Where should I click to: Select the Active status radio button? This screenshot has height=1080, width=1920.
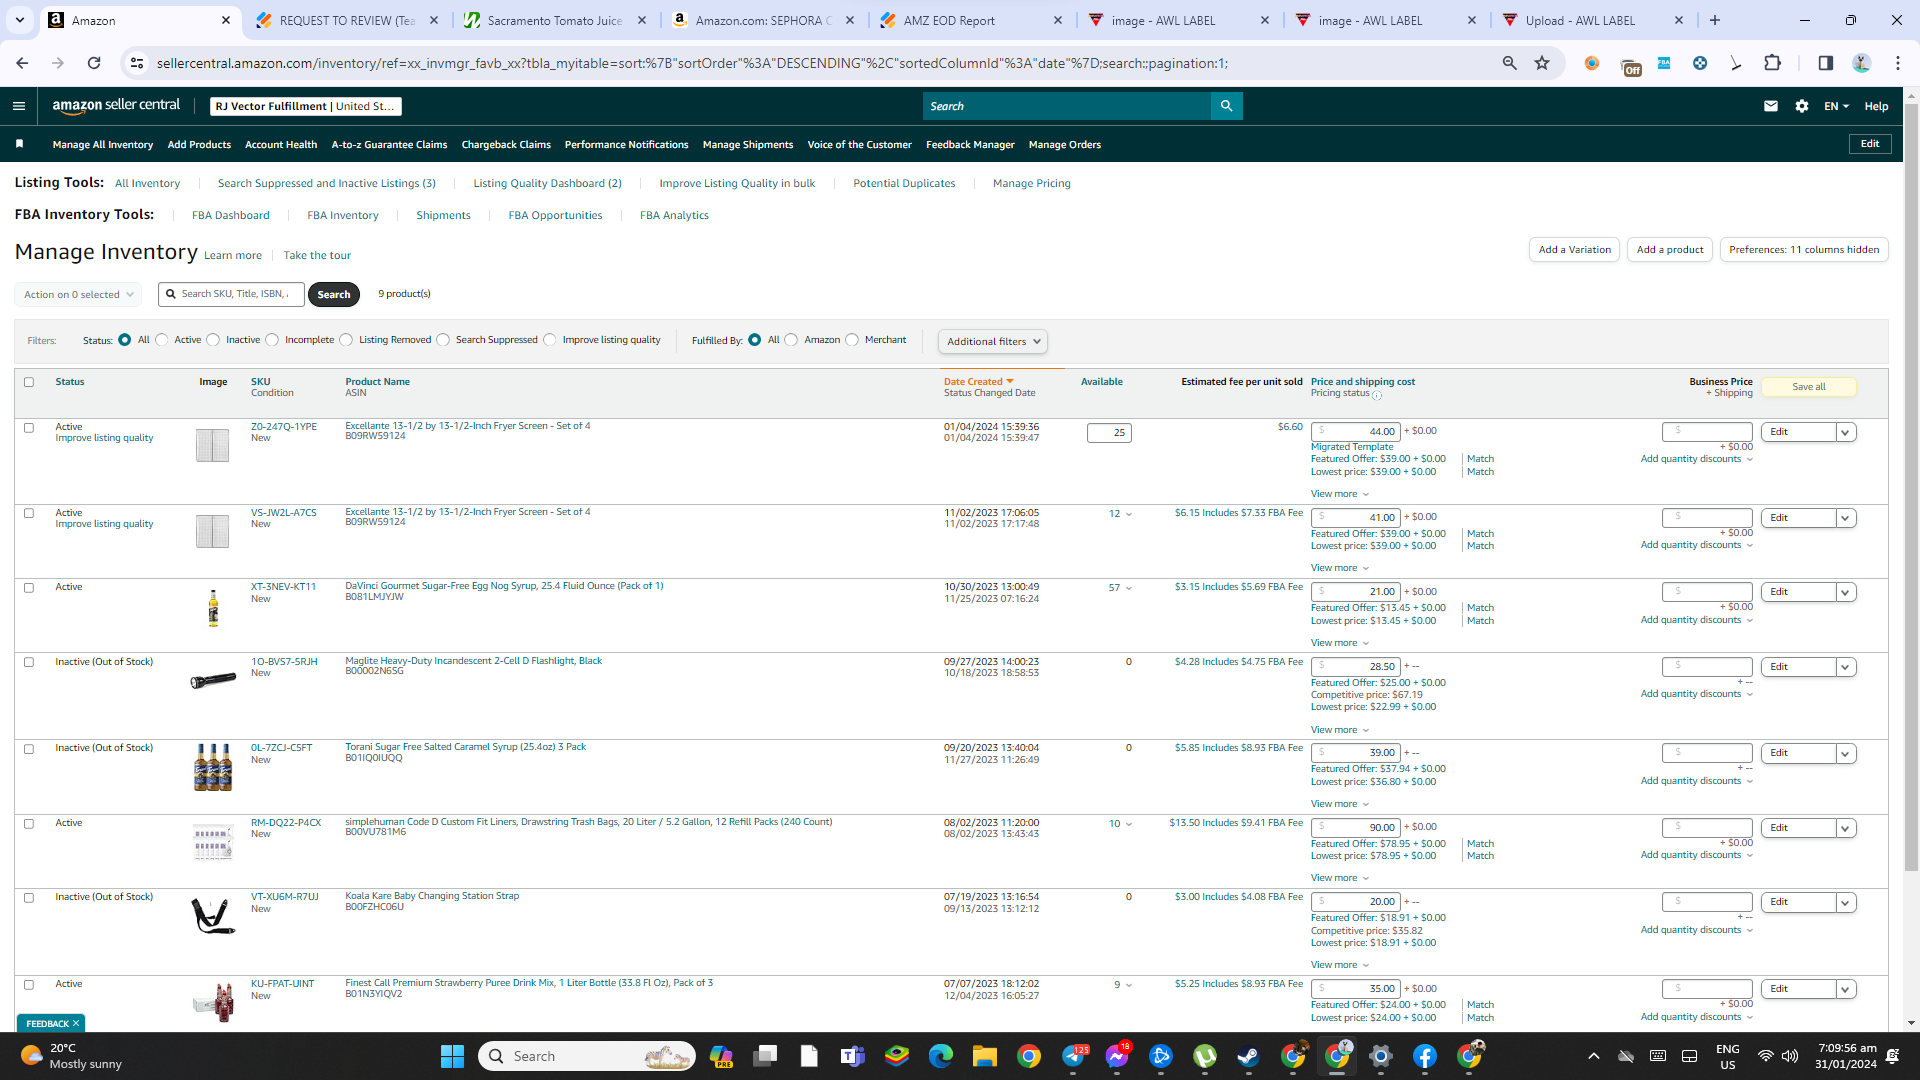point(162,340)
